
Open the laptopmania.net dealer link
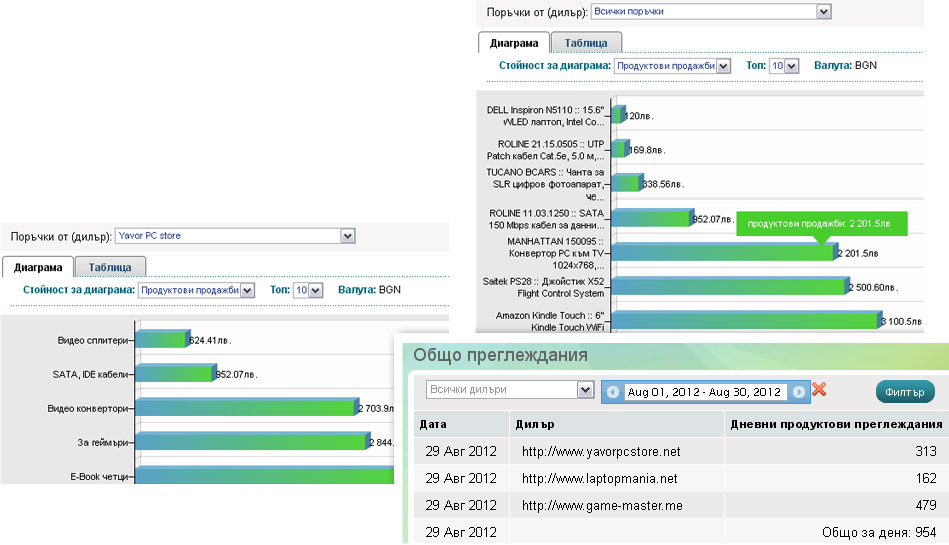(599, 479)
